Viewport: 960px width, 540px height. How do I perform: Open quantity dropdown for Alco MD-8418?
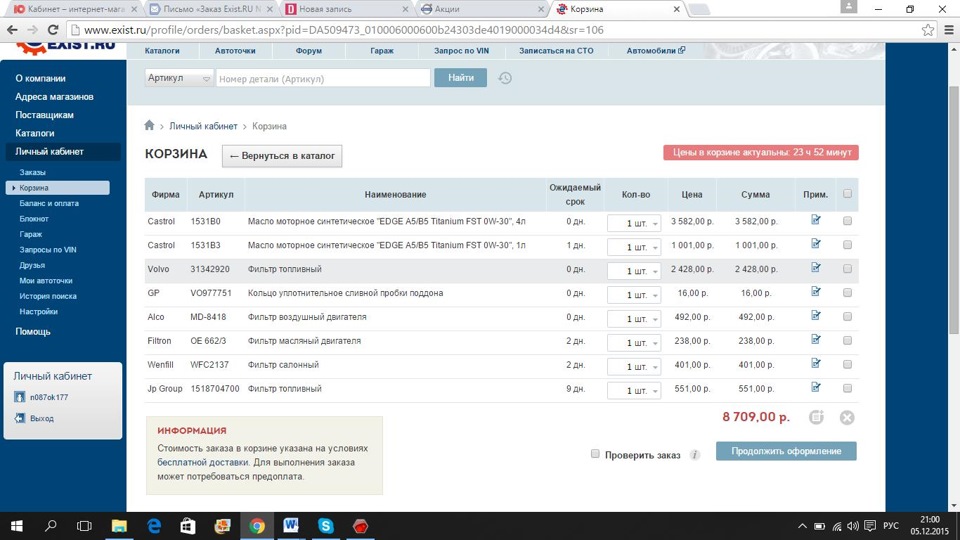point(634,318)
